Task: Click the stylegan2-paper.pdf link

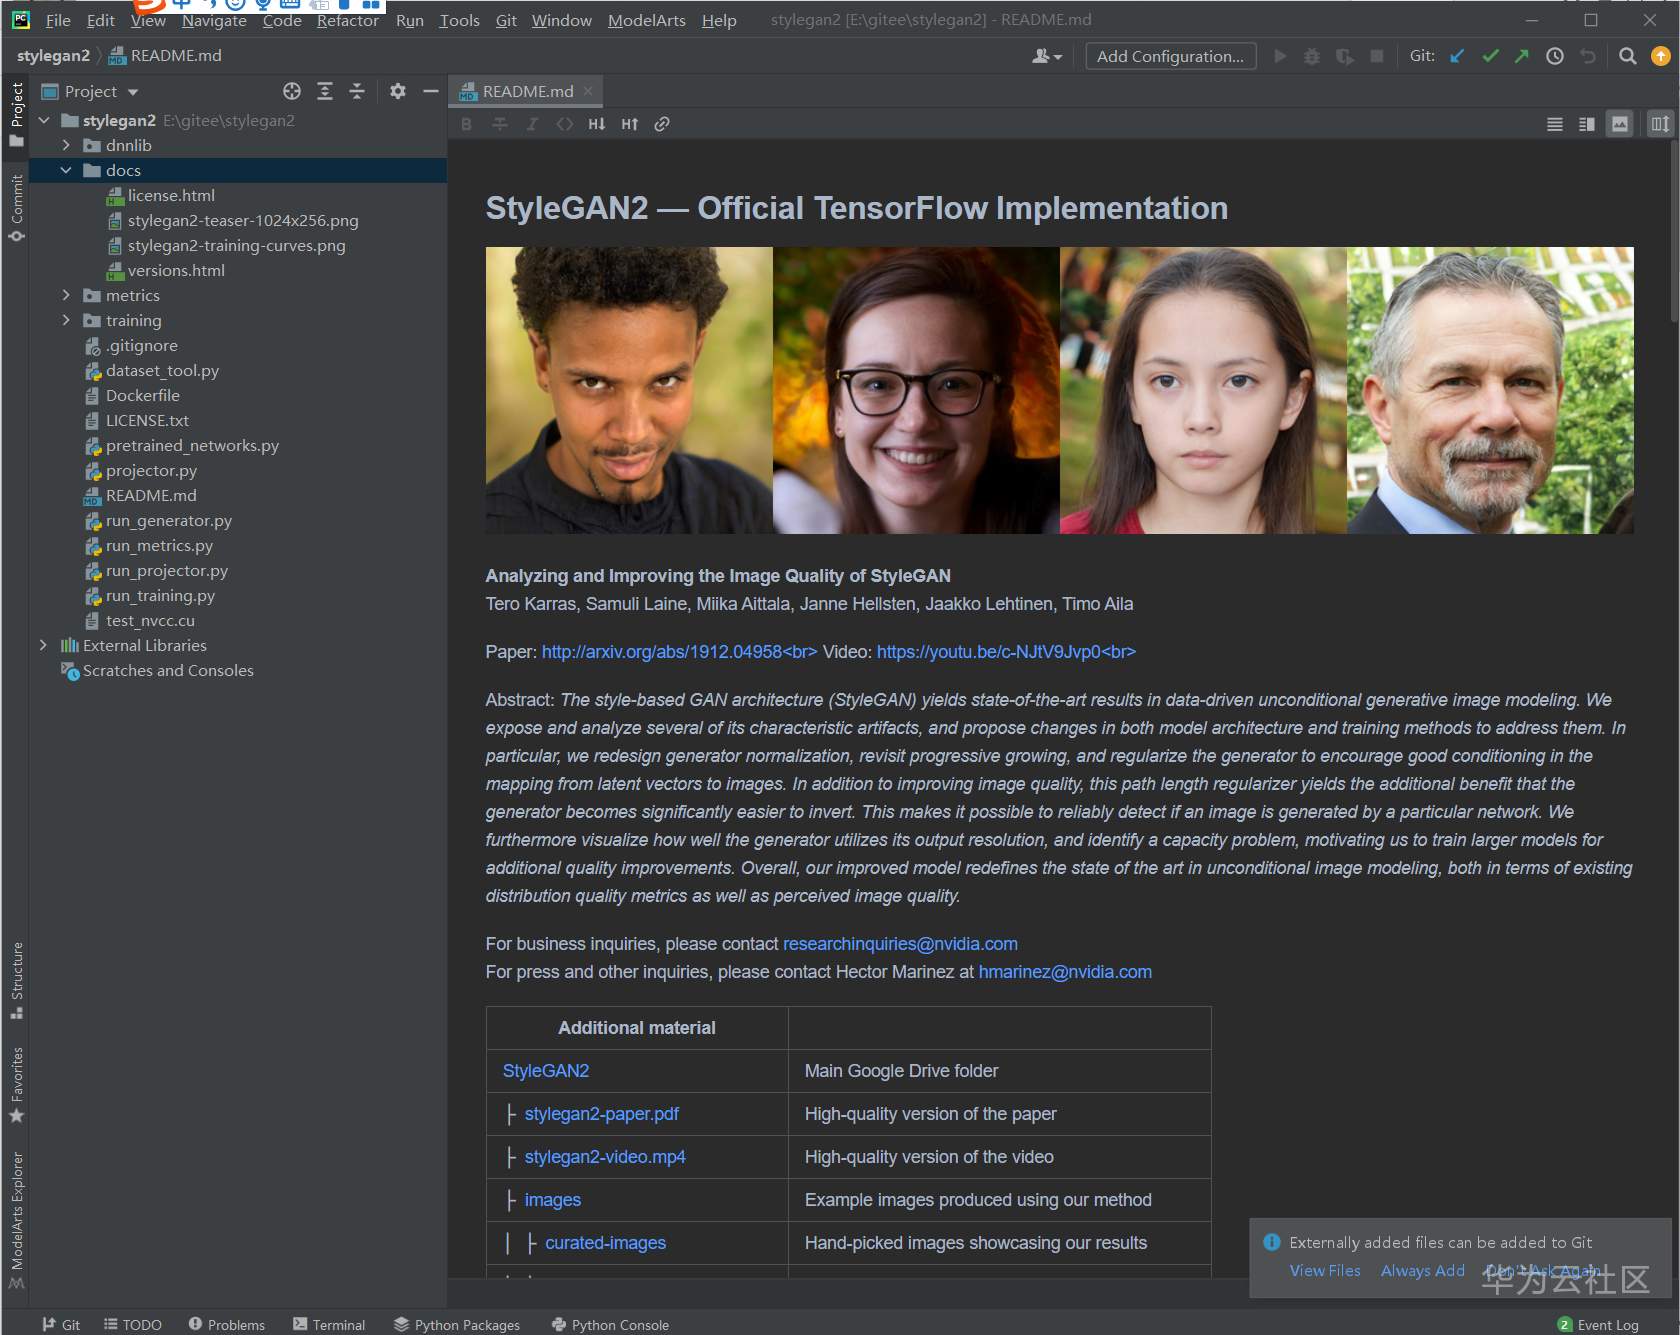Action: click(x=601, y=1113)
